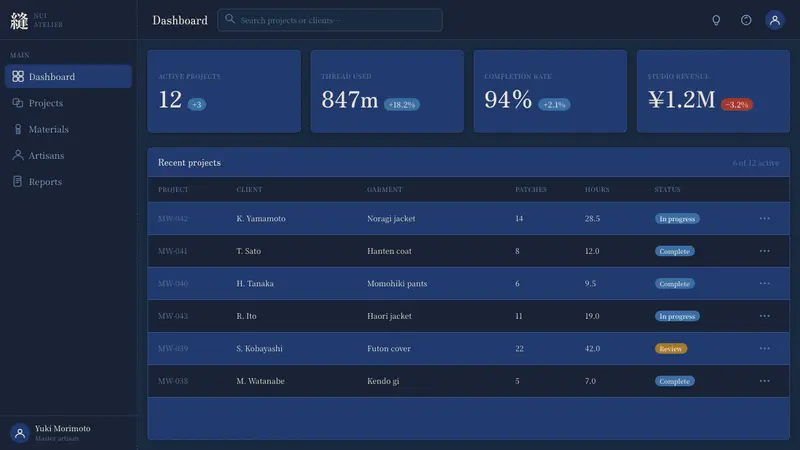
Task: Select client K. Yamamoto
Action: (261, 218)
